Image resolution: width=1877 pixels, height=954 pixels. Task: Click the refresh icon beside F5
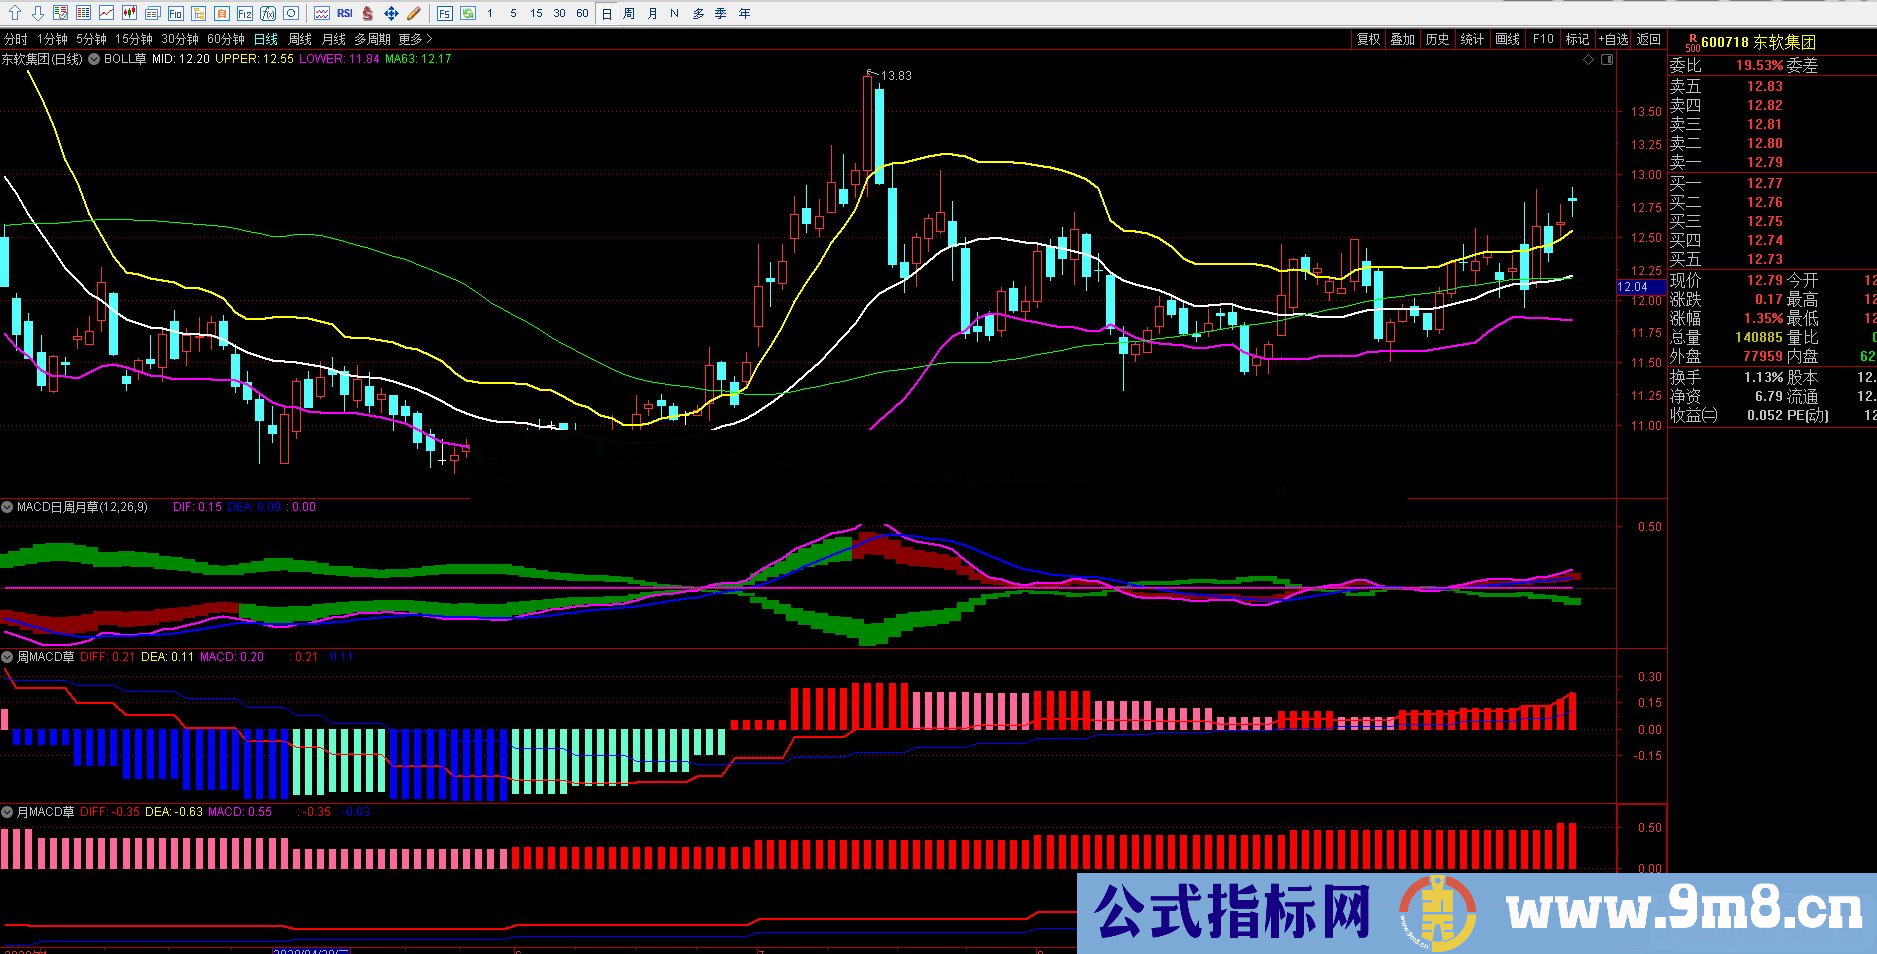pos(468,13)
